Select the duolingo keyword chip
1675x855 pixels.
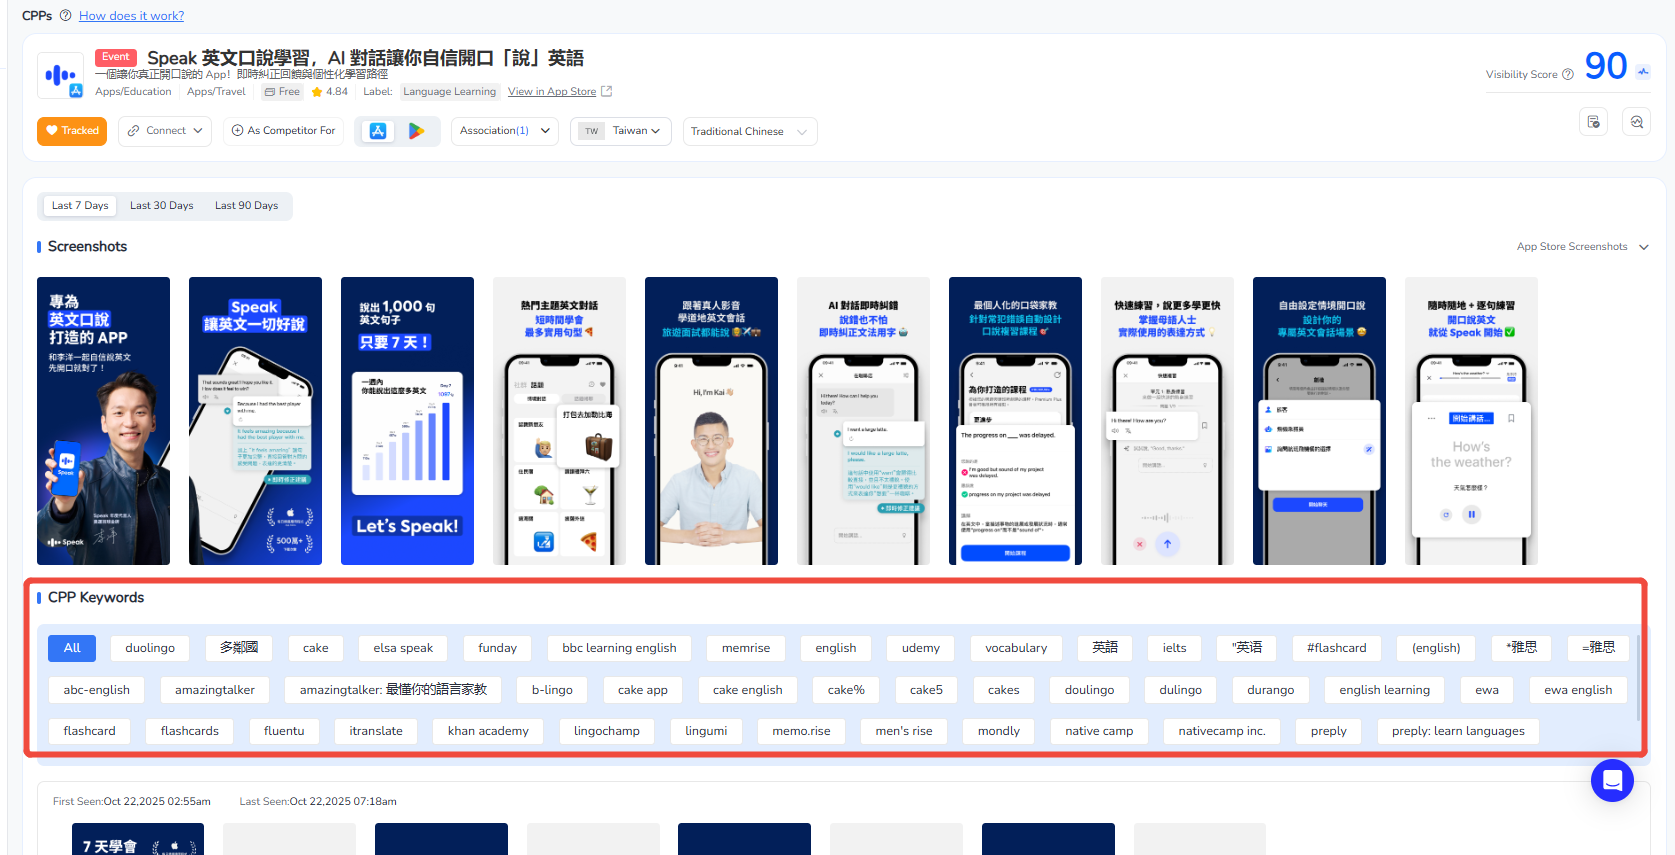tap(150, 648)
